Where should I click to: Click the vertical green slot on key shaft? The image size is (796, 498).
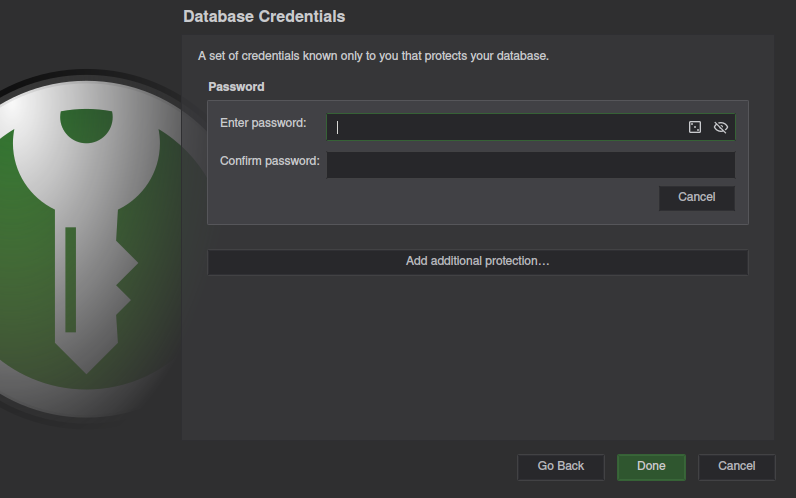(x=71, y=279)
